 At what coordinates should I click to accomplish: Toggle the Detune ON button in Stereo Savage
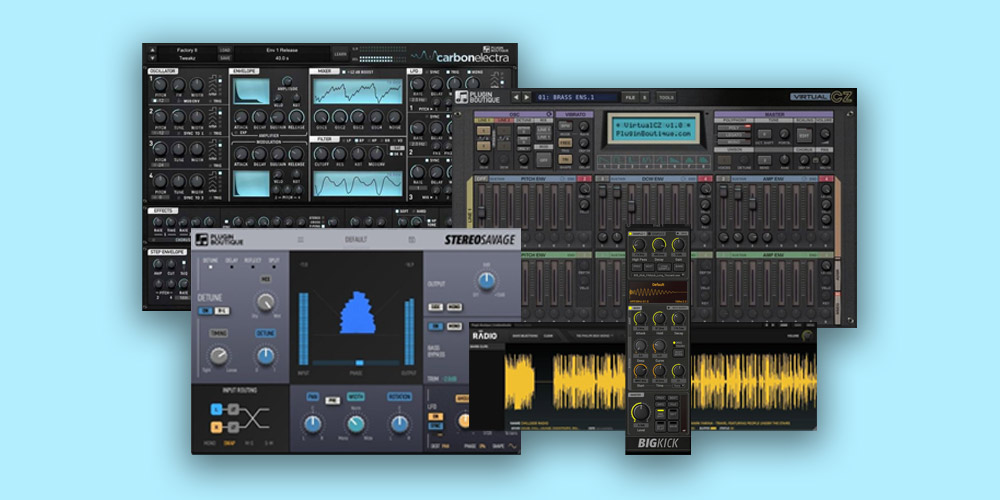pyautogui.click(x=205, y=311)
